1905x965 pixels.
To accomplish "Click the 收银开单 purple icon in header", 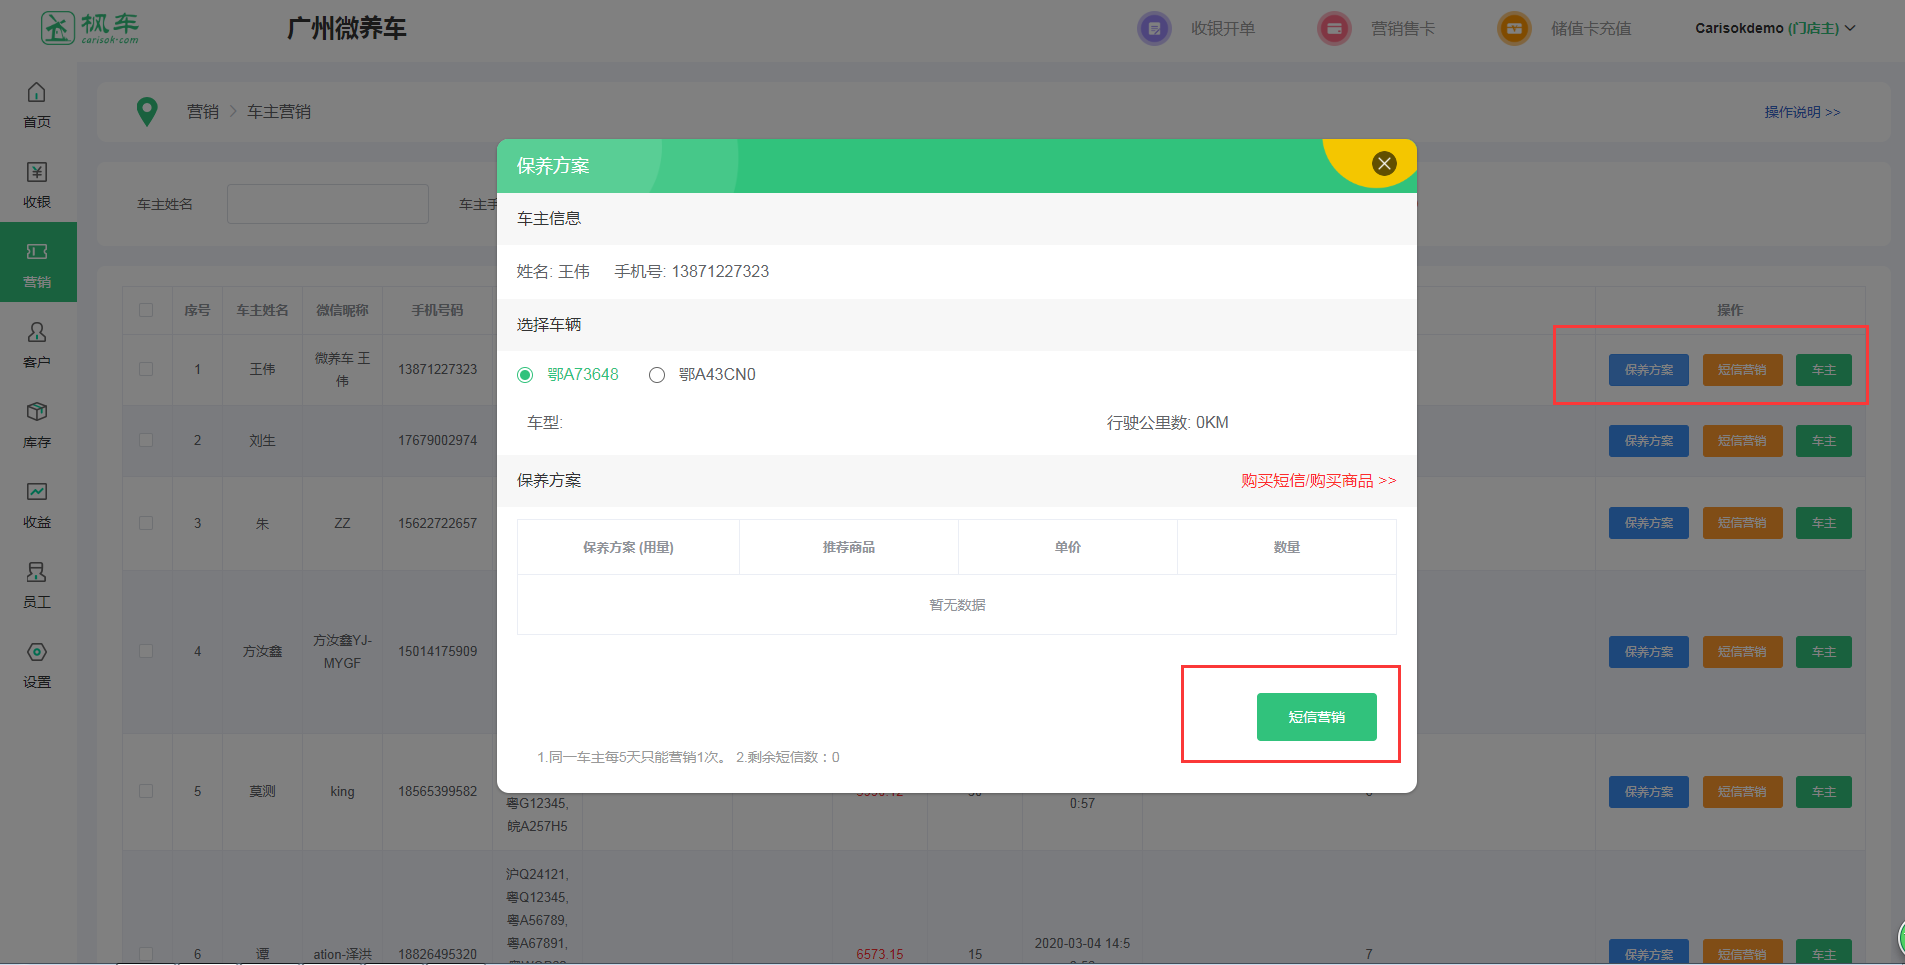I will (1154, 28).
